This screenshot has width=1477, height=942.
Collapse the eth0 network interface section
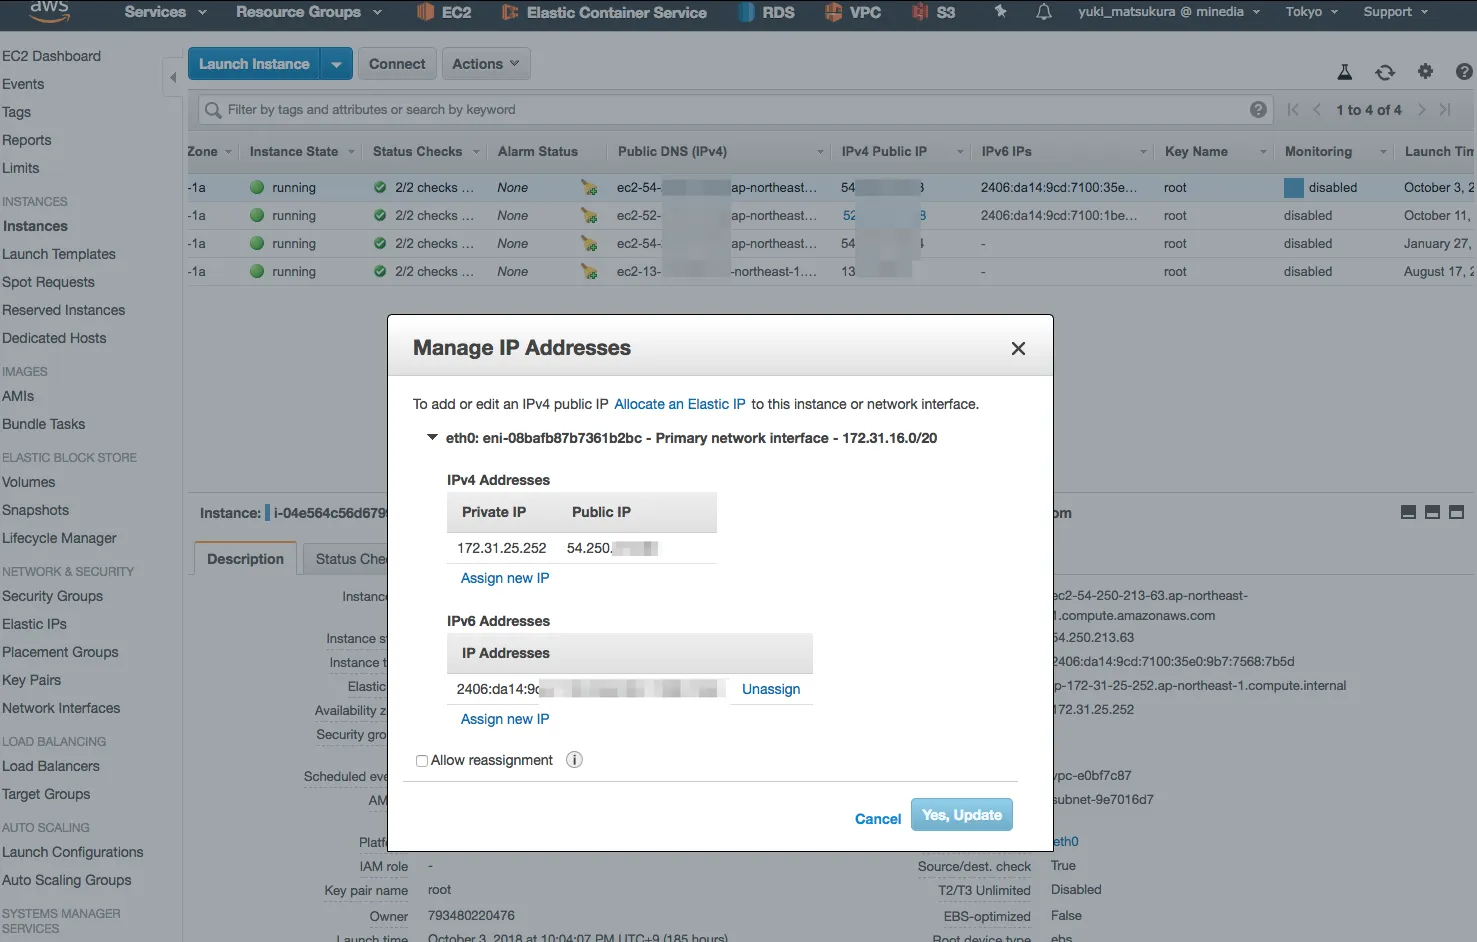coord(432,438)
